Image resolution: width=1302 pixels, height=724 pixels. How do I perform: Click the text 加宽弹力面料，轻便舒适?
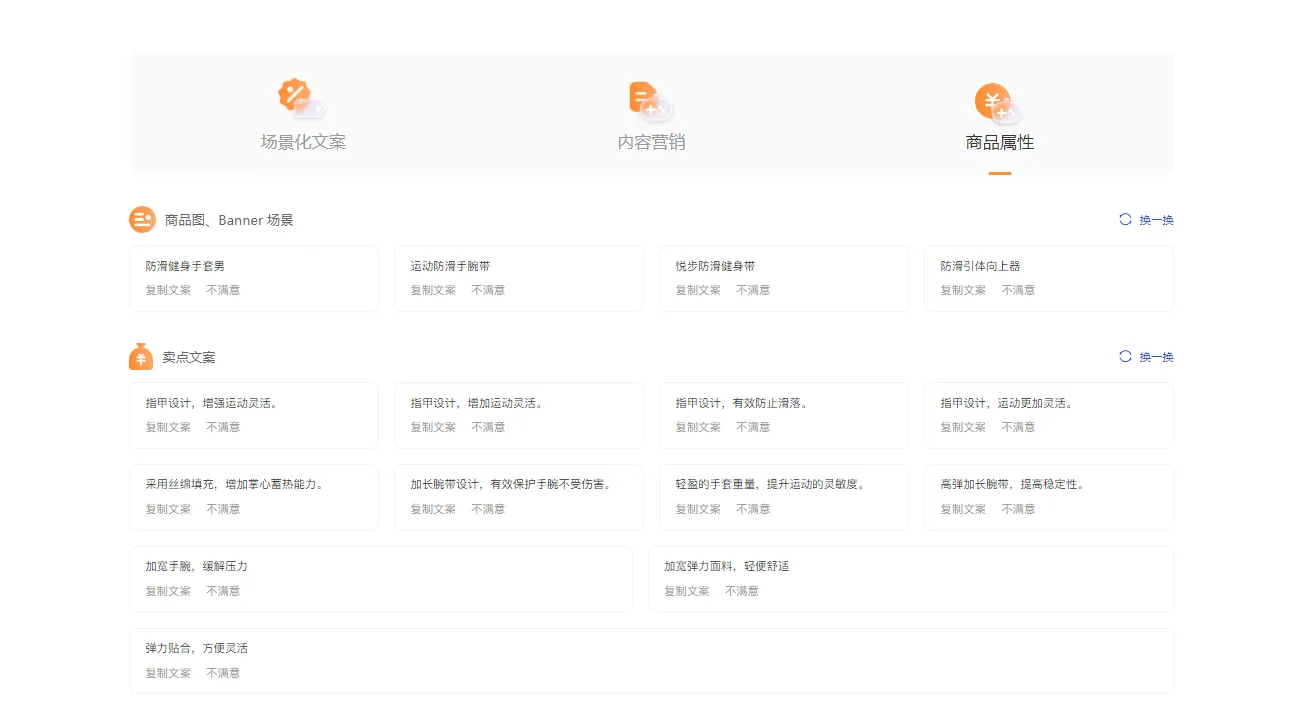pyautogui.click(x=727, y=566)
